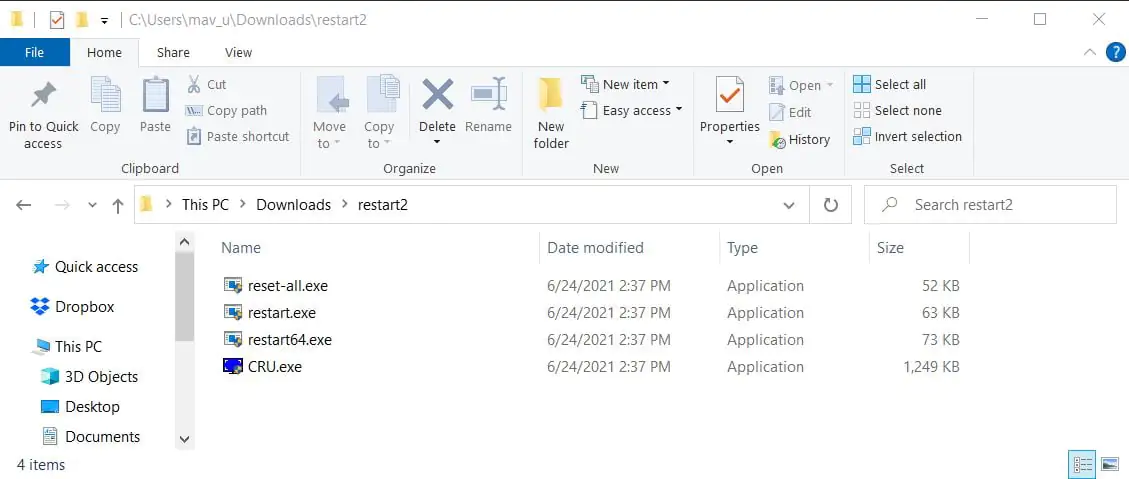
Task: Click the Rename icon in Organize group
Action: 488,96
